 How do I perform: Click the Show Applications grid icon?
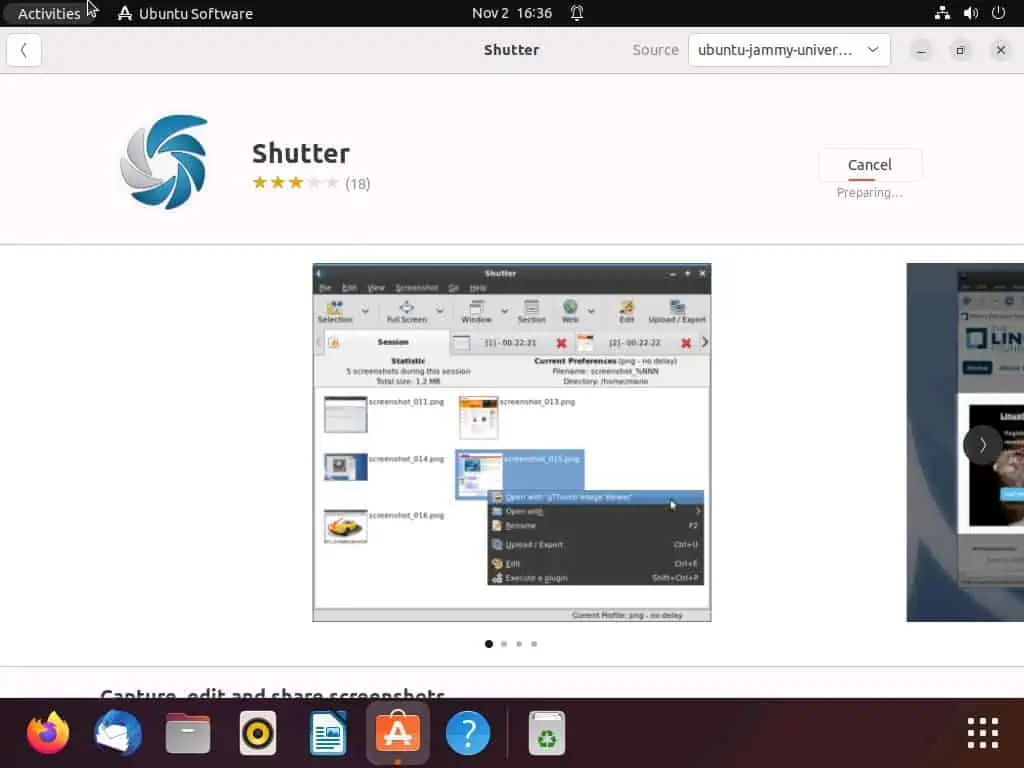(x=982, y=732)
